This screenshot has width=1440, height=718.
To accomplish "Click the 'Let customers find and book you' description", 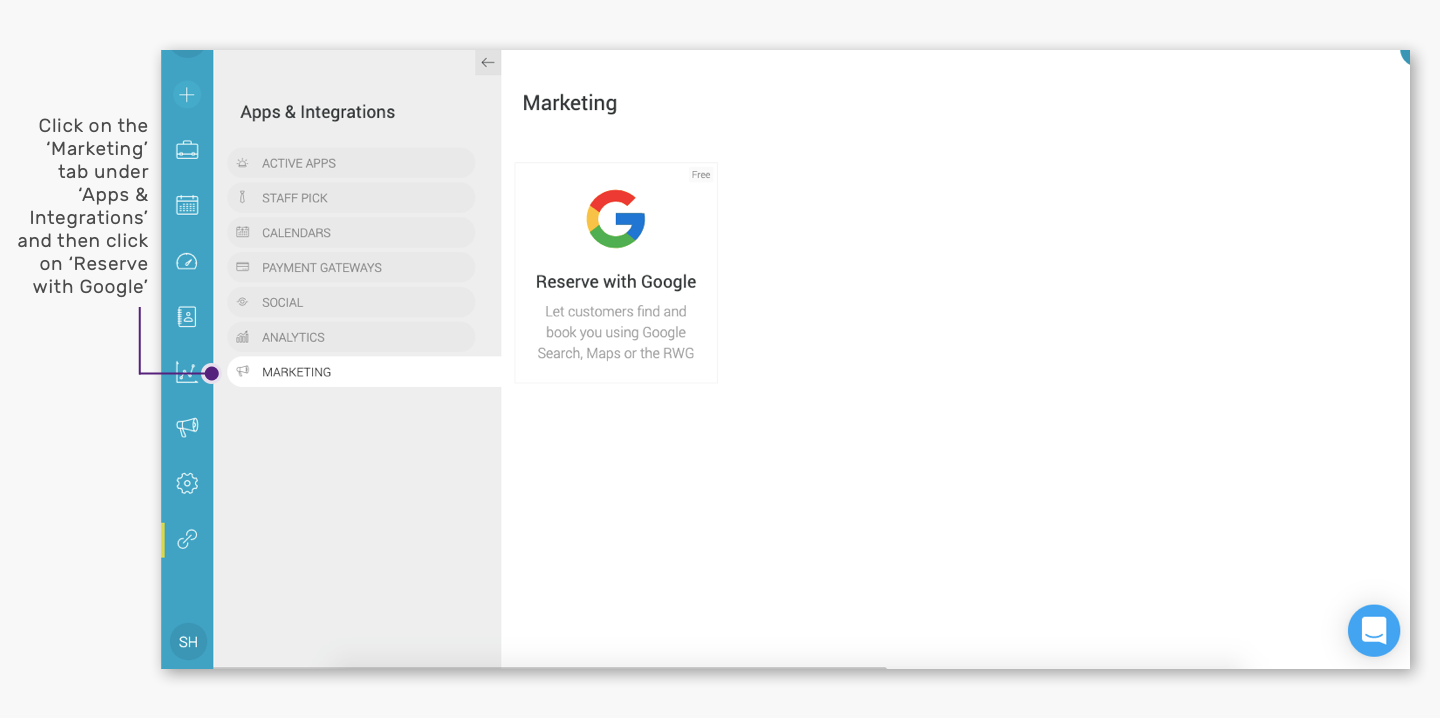I will [616, 332].
